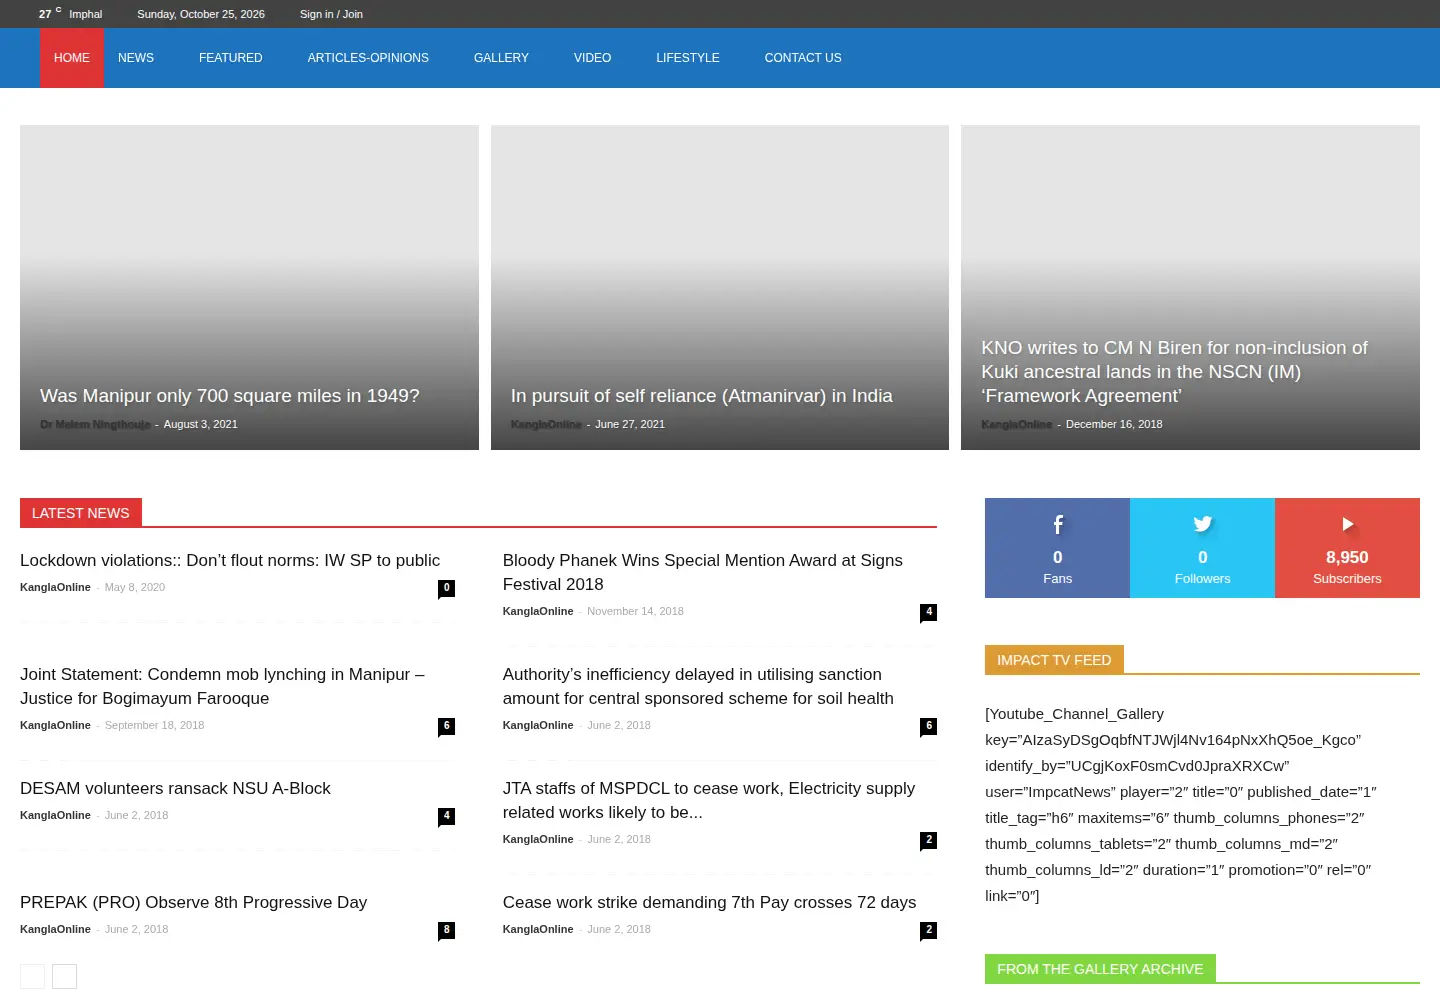The width and height of the screenshot is (1440, 1000).
Task: Expand the LIFESTYLE navigation menu
Action: coord(688,58)
